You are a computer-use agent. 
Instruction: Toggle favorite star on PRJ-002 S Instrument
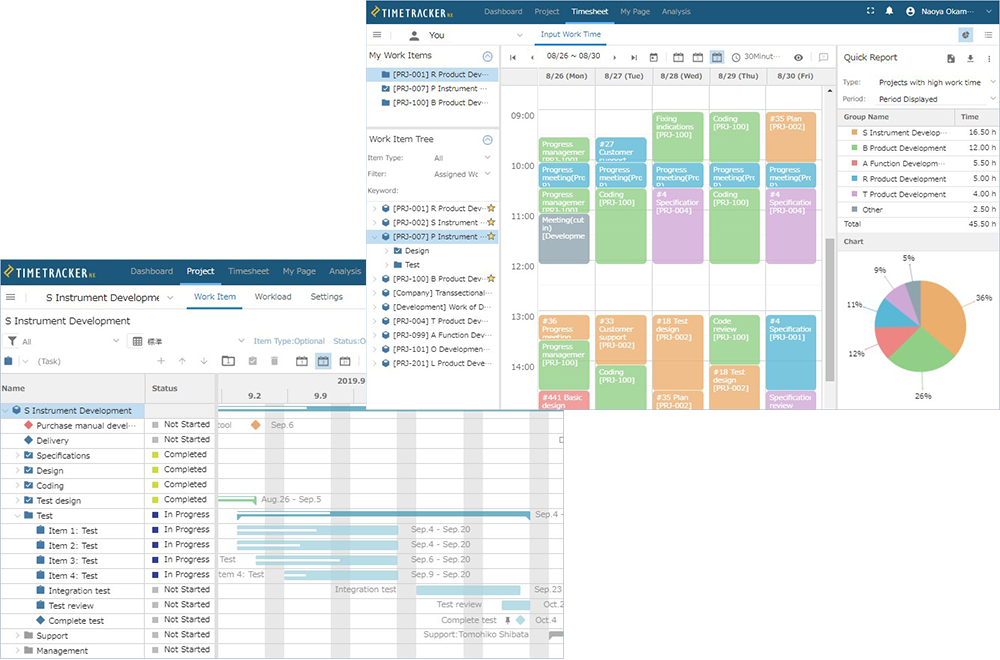click(x=490, y=222)
